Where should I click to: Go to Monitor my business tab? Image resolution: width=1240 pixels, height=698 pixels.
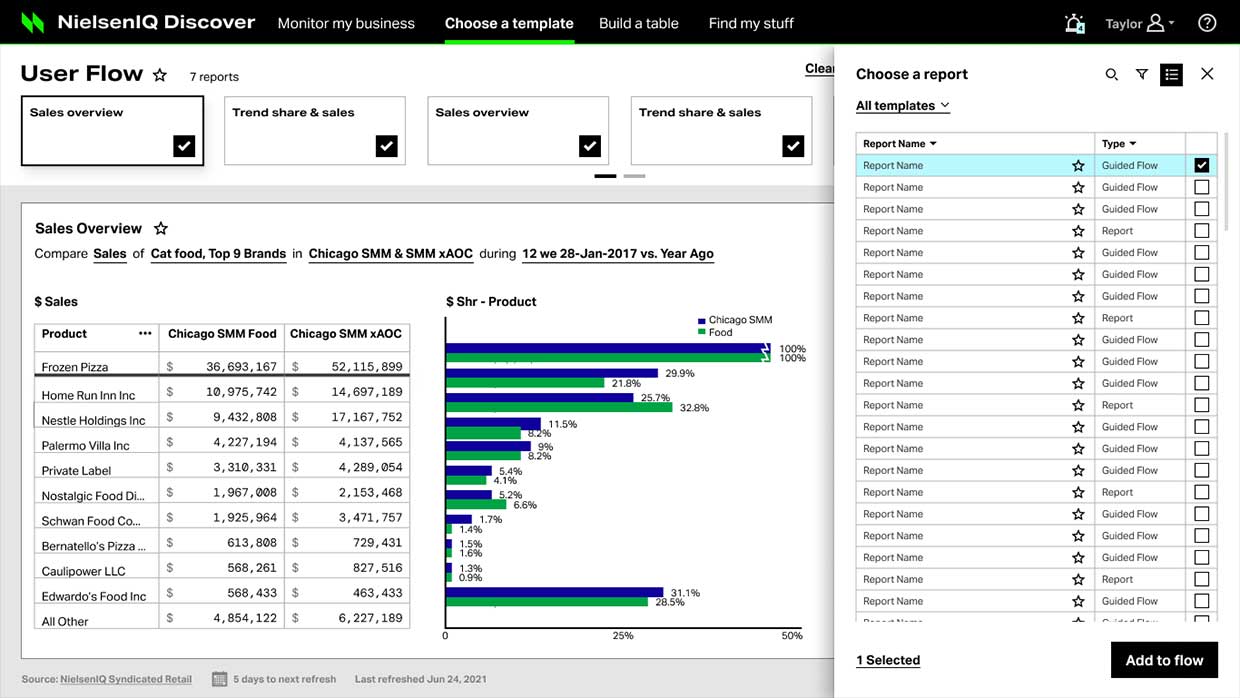(x=346, y=23)
